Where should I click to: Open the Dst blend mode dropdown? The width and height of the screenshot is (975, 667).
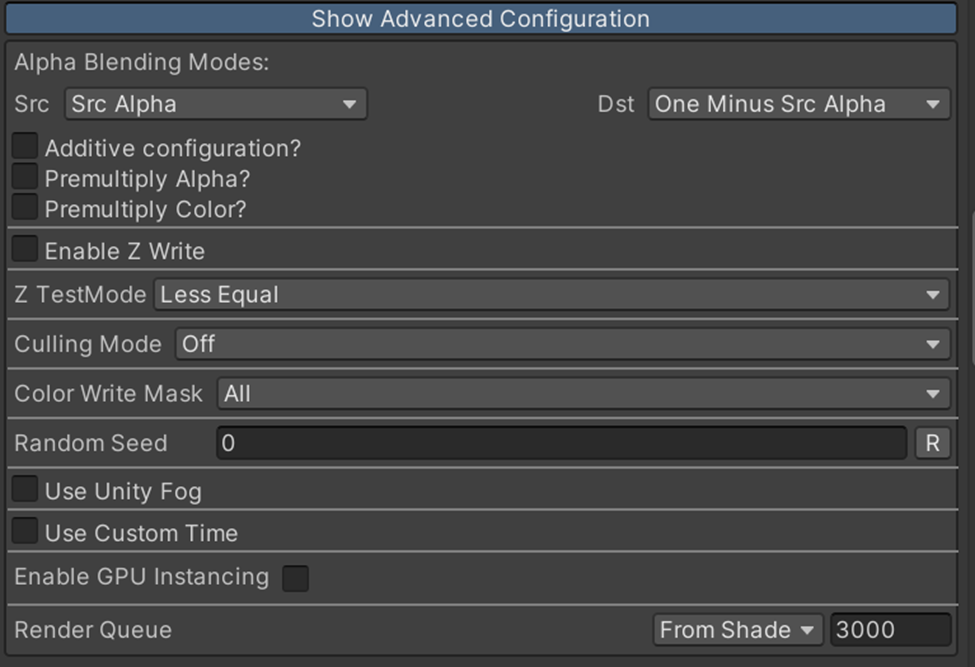(799, 104)
